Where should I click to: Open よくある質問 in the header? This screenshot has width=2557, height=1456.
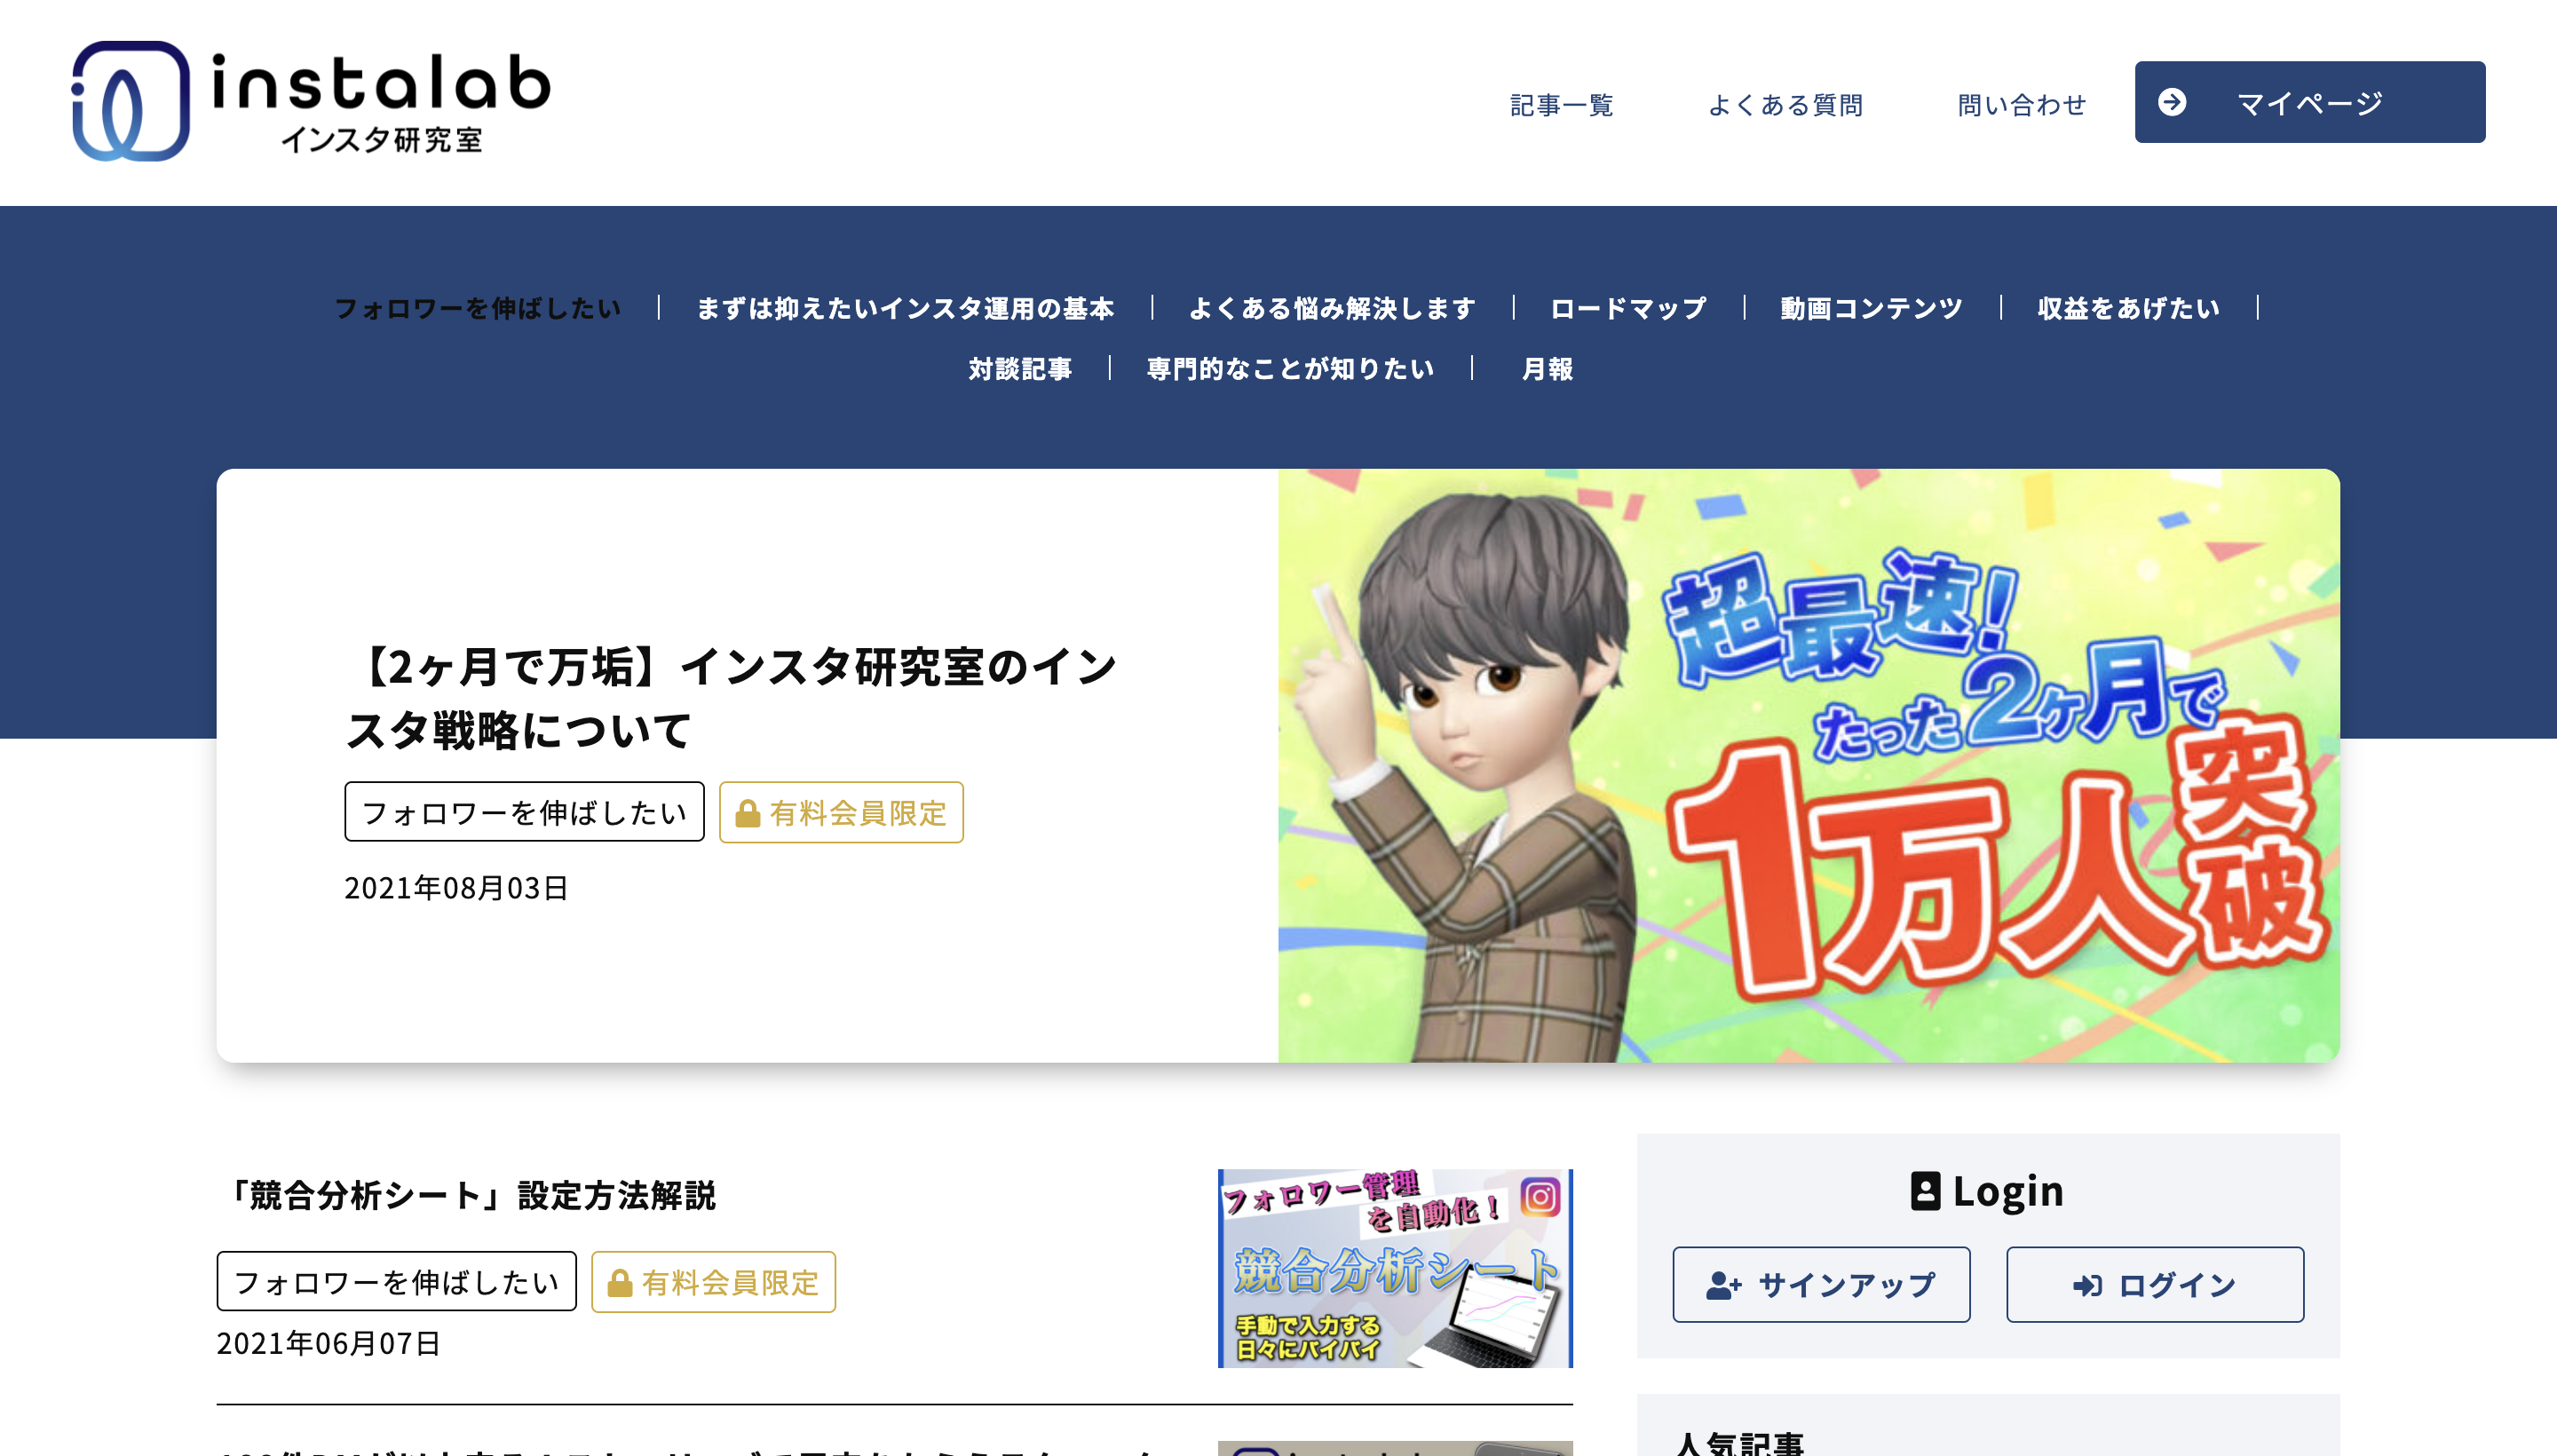click(1785, 105)
